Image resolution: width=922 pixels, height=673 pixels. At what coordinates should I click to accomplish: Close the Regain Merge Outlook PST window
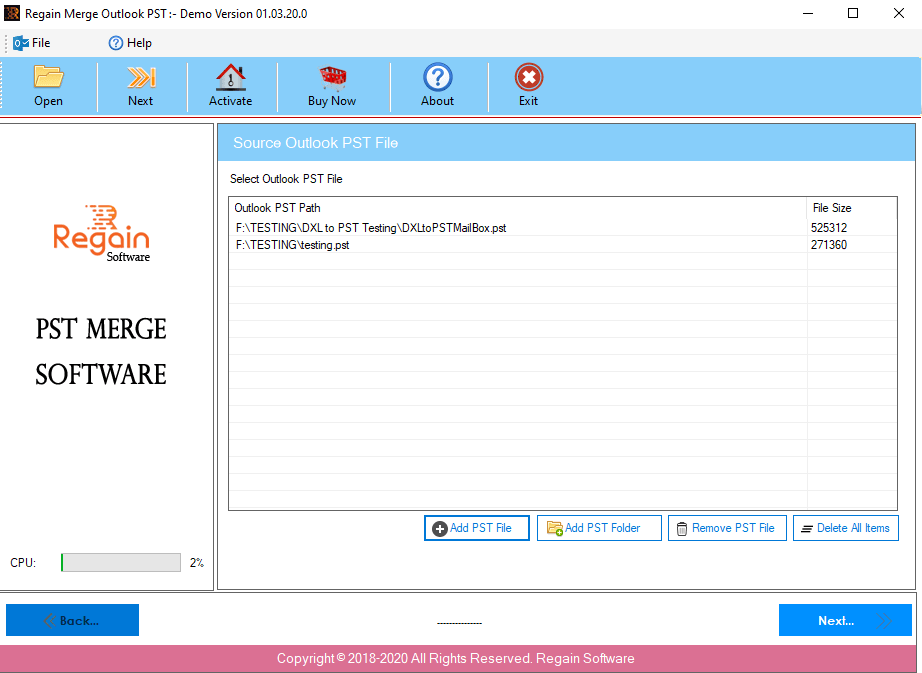899,13
